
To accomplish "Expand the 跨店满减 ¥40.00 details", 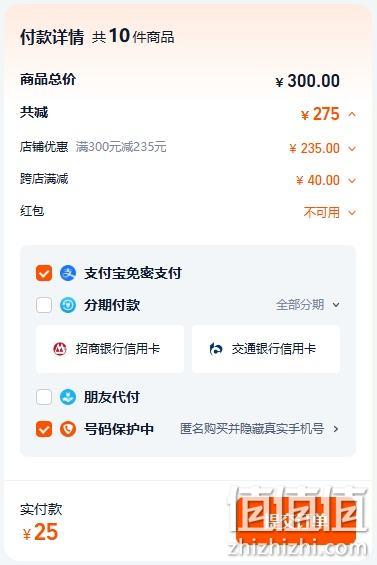I will [352, 181].
